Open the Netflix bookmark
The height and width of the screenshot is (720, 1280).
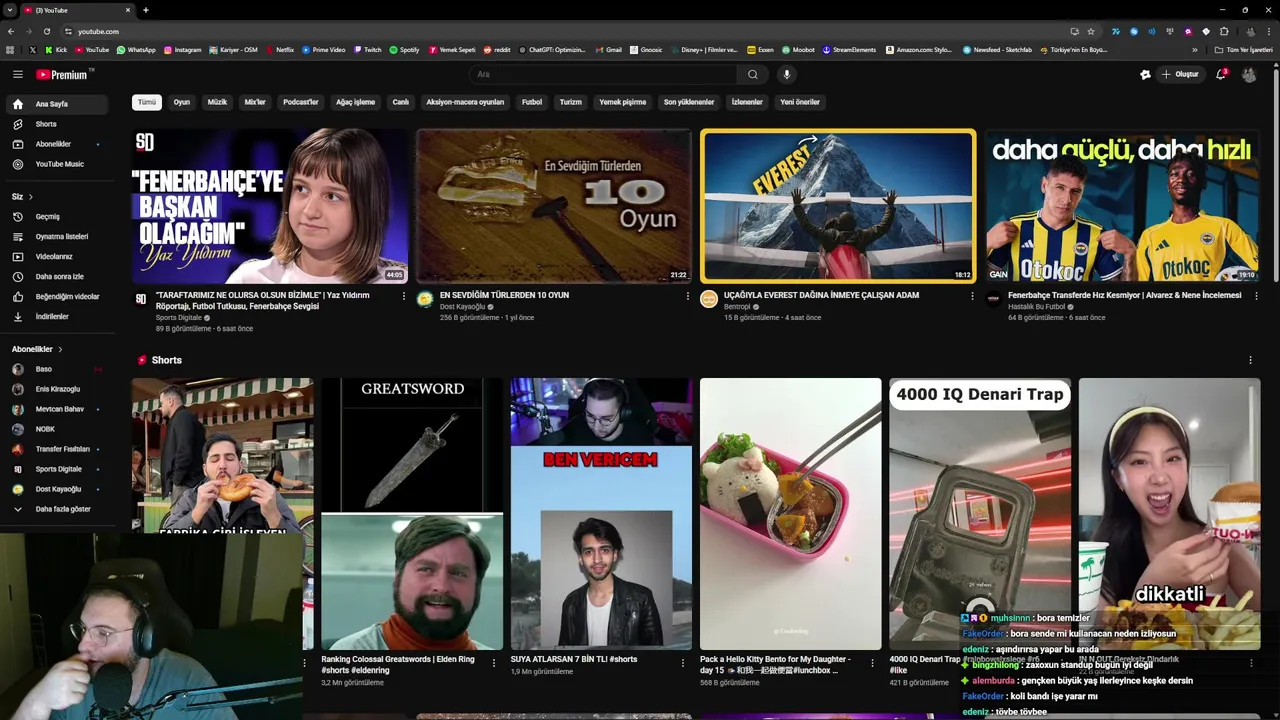pyautogui.click(x=279, y=49)
